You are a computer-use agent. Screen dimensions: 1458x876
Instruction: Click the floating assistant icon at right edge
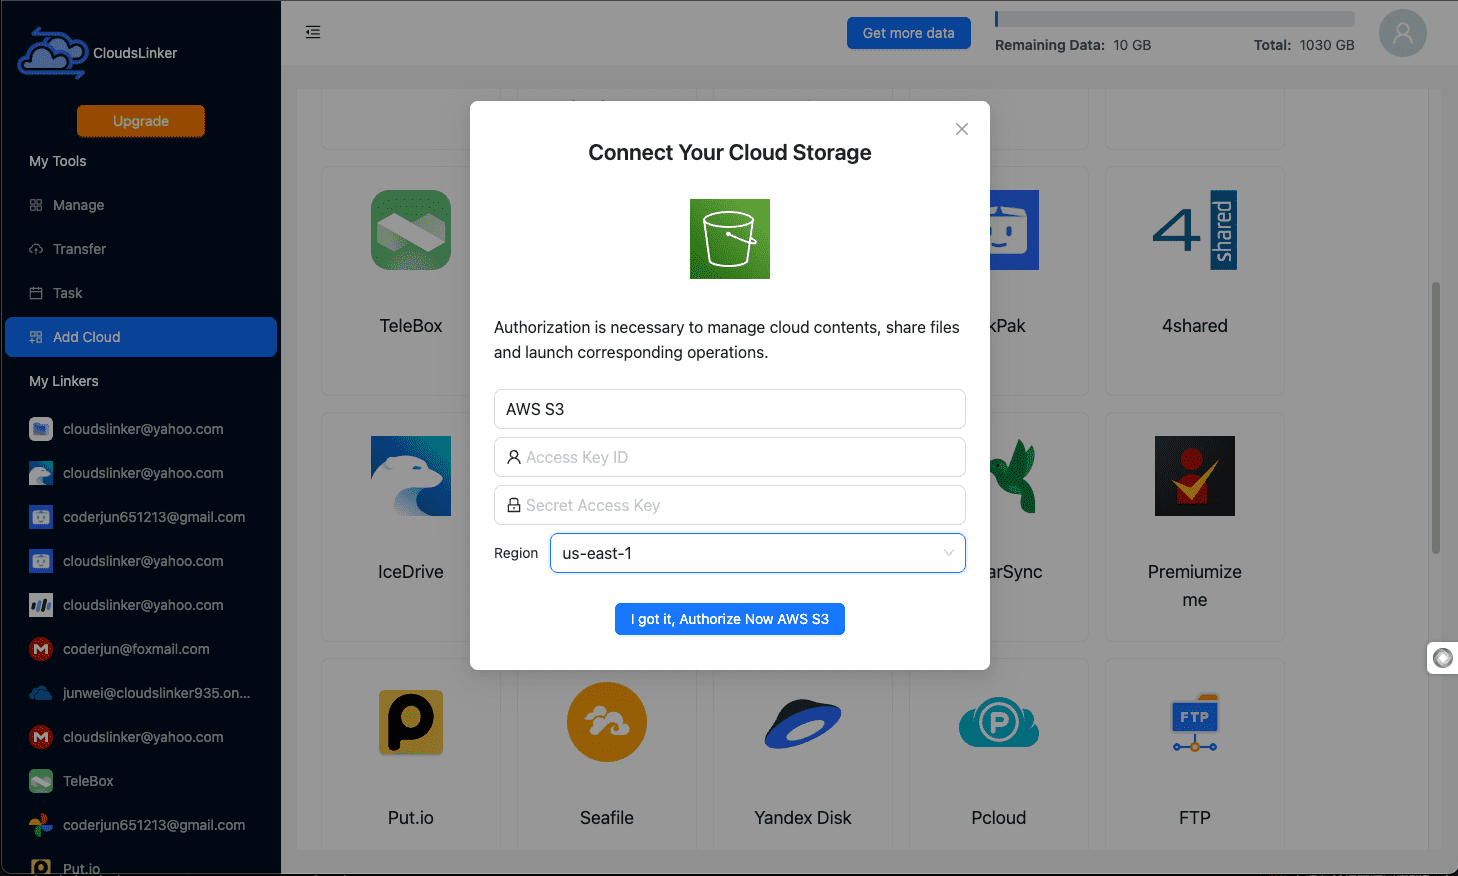pos(1443,658)
